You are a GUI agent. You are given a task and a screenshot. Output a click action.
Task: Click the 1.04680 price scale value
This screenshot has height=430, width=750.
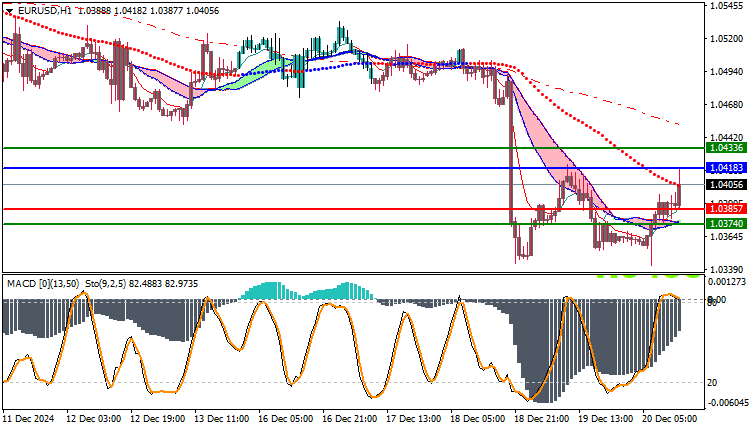(727, 105)
